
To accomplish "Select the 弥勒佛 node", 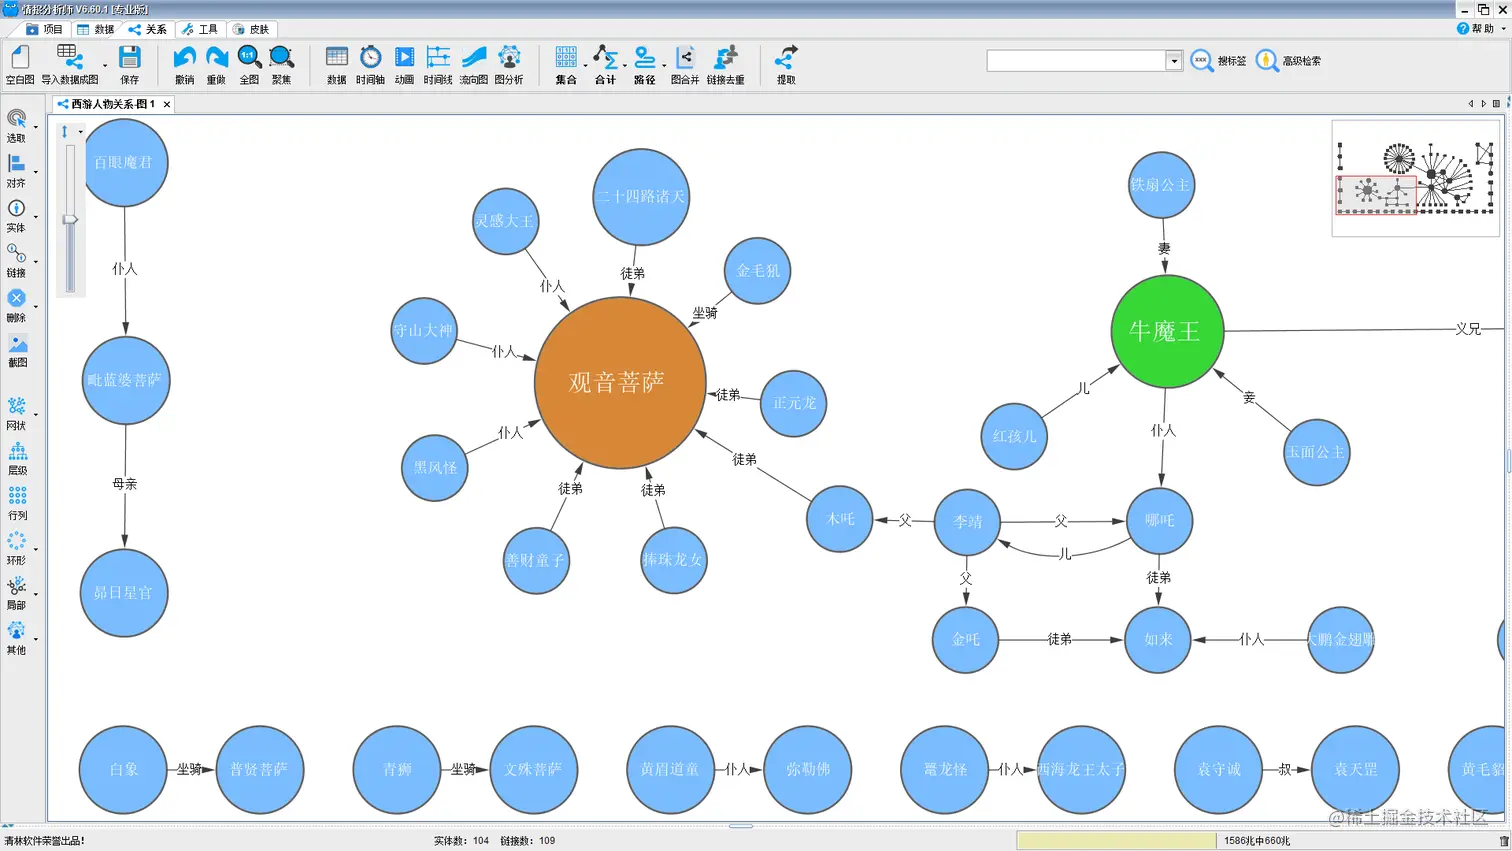I will click(x=808, y=770).
